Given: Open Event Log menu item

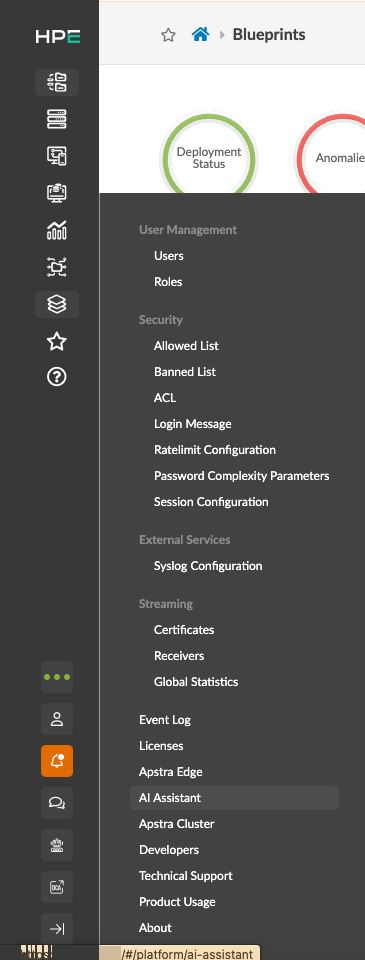Looking at the screenshot, I should (x=165, y=720).
